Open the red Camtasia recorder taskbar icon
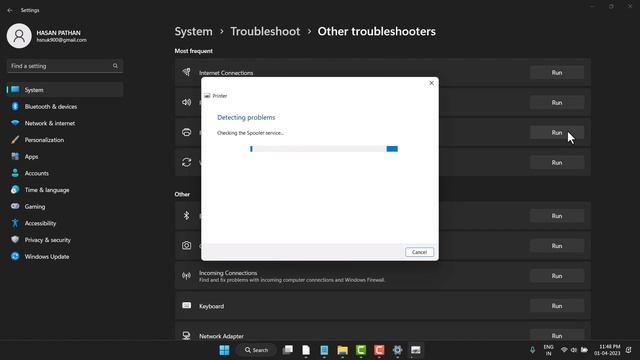This screenshot has width=640, height=360. pyautogui.click(x=379, y=350)
